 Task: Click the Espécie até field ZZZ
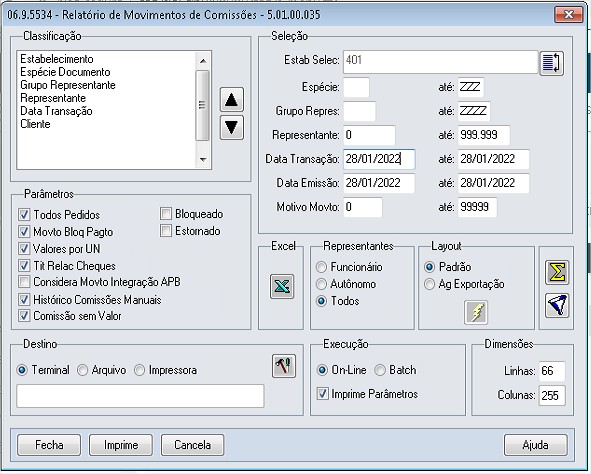[471, 87]
